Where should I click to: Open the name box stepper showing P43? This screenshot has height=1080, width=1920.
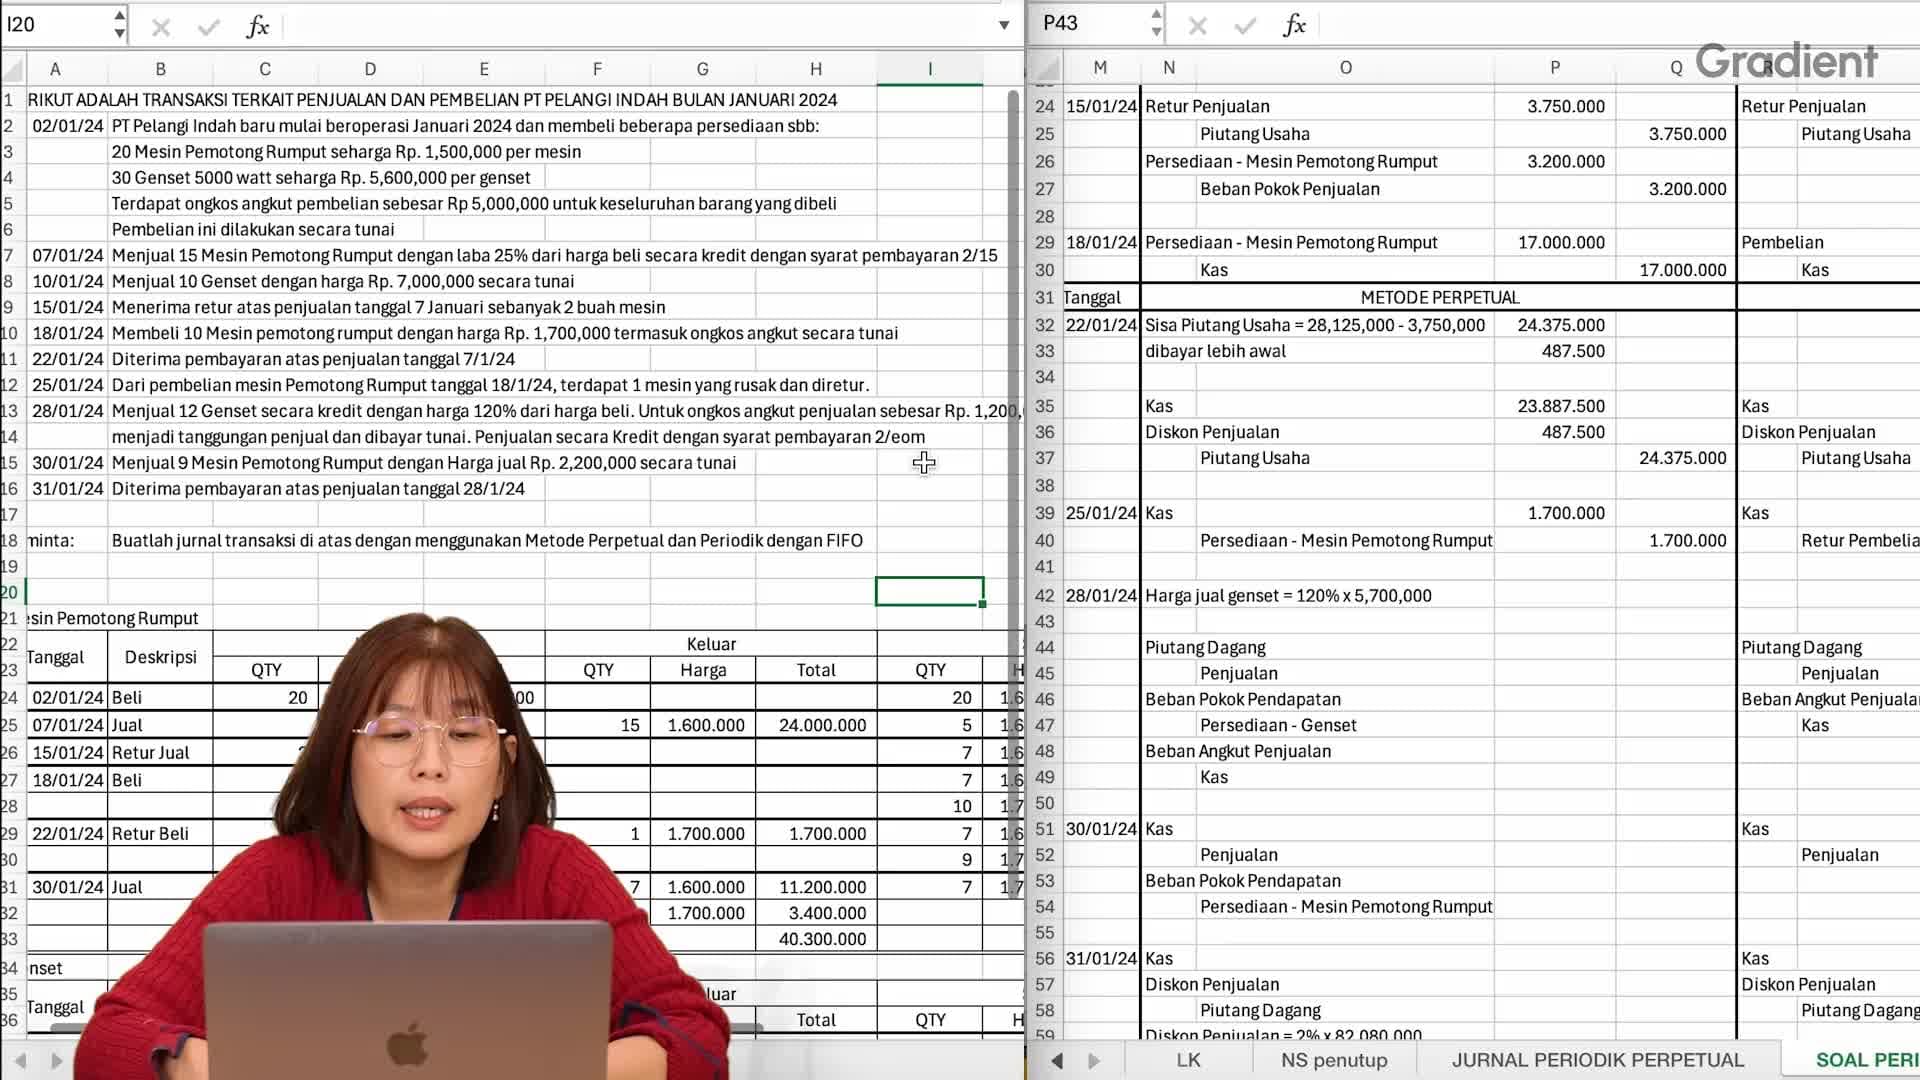1156,23
